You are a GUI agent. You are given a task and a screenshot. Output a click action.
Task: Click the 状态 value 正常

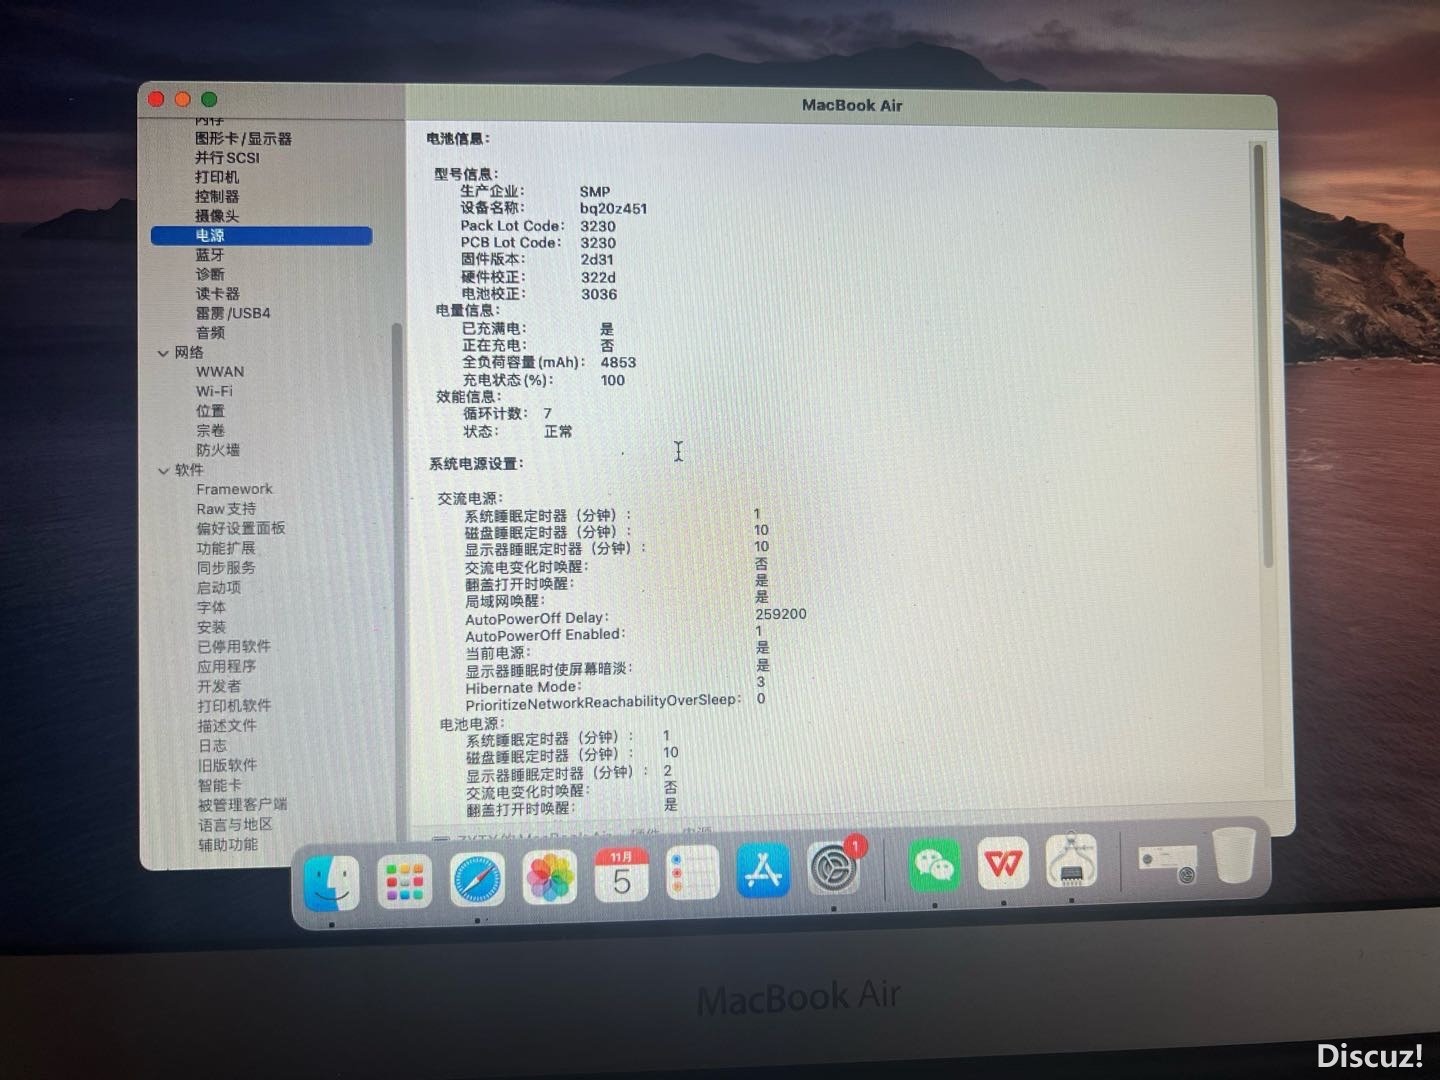pyautogui.click(x=558, y=431)
